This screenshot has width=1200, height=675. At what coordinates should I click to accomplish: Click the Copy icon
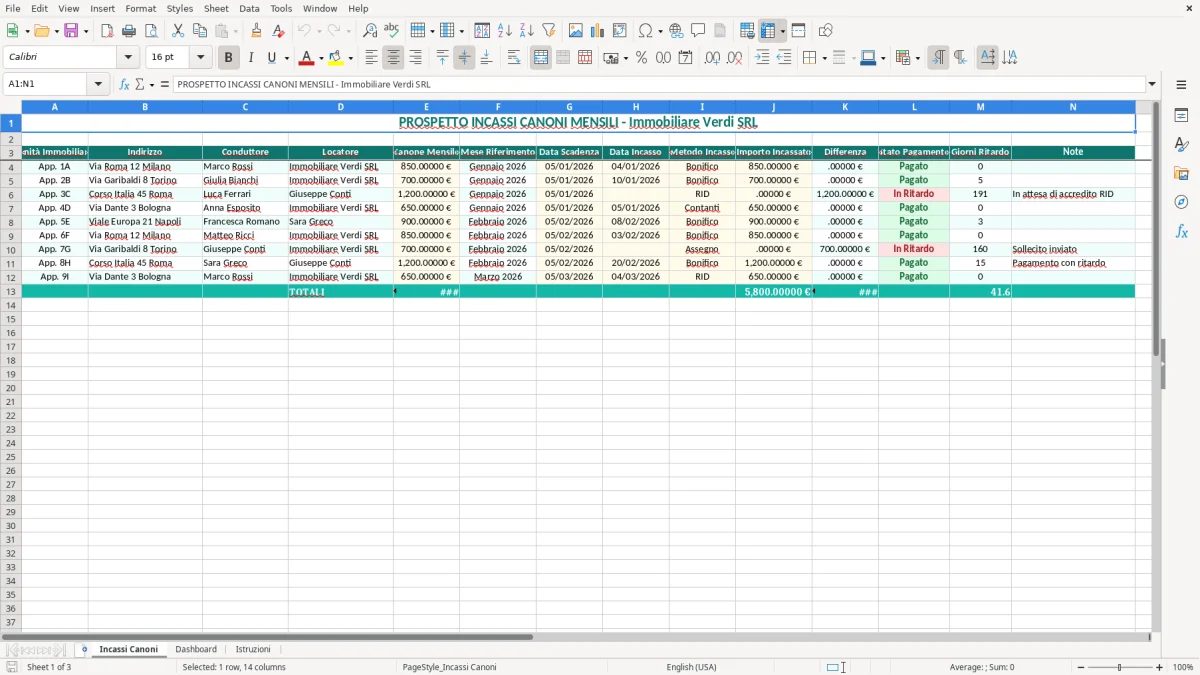tap(200, 31)
